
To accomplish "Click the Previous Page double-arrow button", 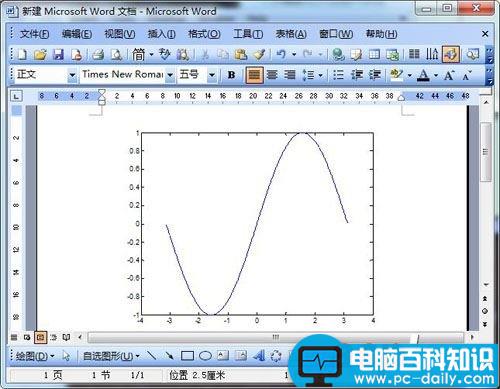I will (x=485, y=299).
